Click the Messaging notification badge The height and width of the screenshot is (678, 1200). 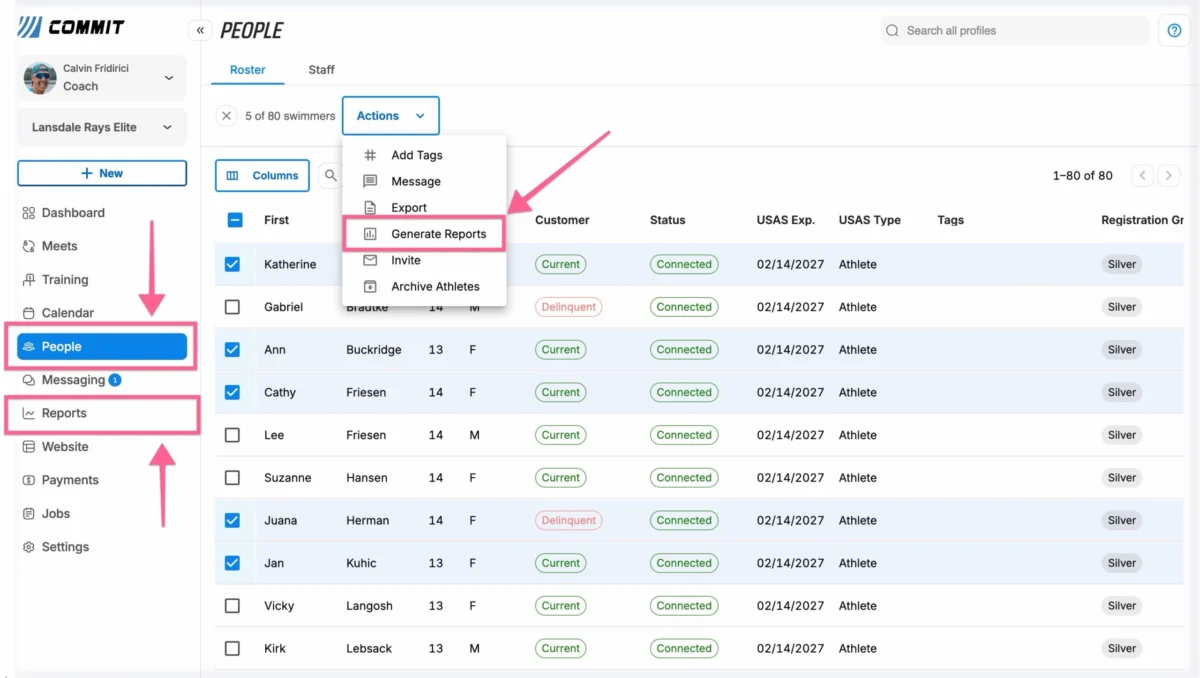115,380
